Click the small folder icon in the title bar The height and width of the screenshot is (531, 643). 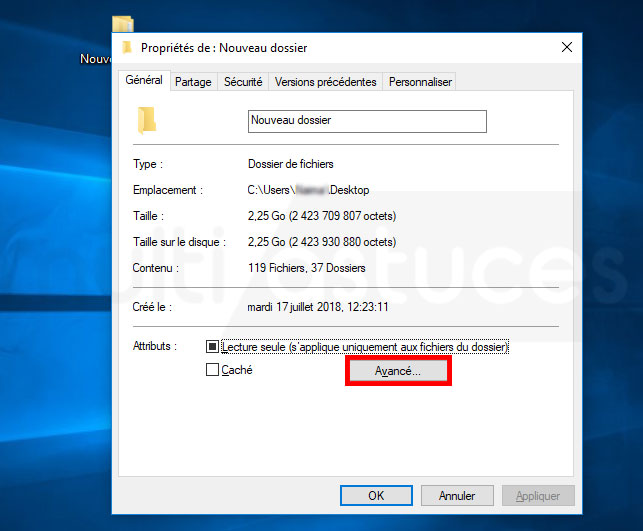point(126,47)
